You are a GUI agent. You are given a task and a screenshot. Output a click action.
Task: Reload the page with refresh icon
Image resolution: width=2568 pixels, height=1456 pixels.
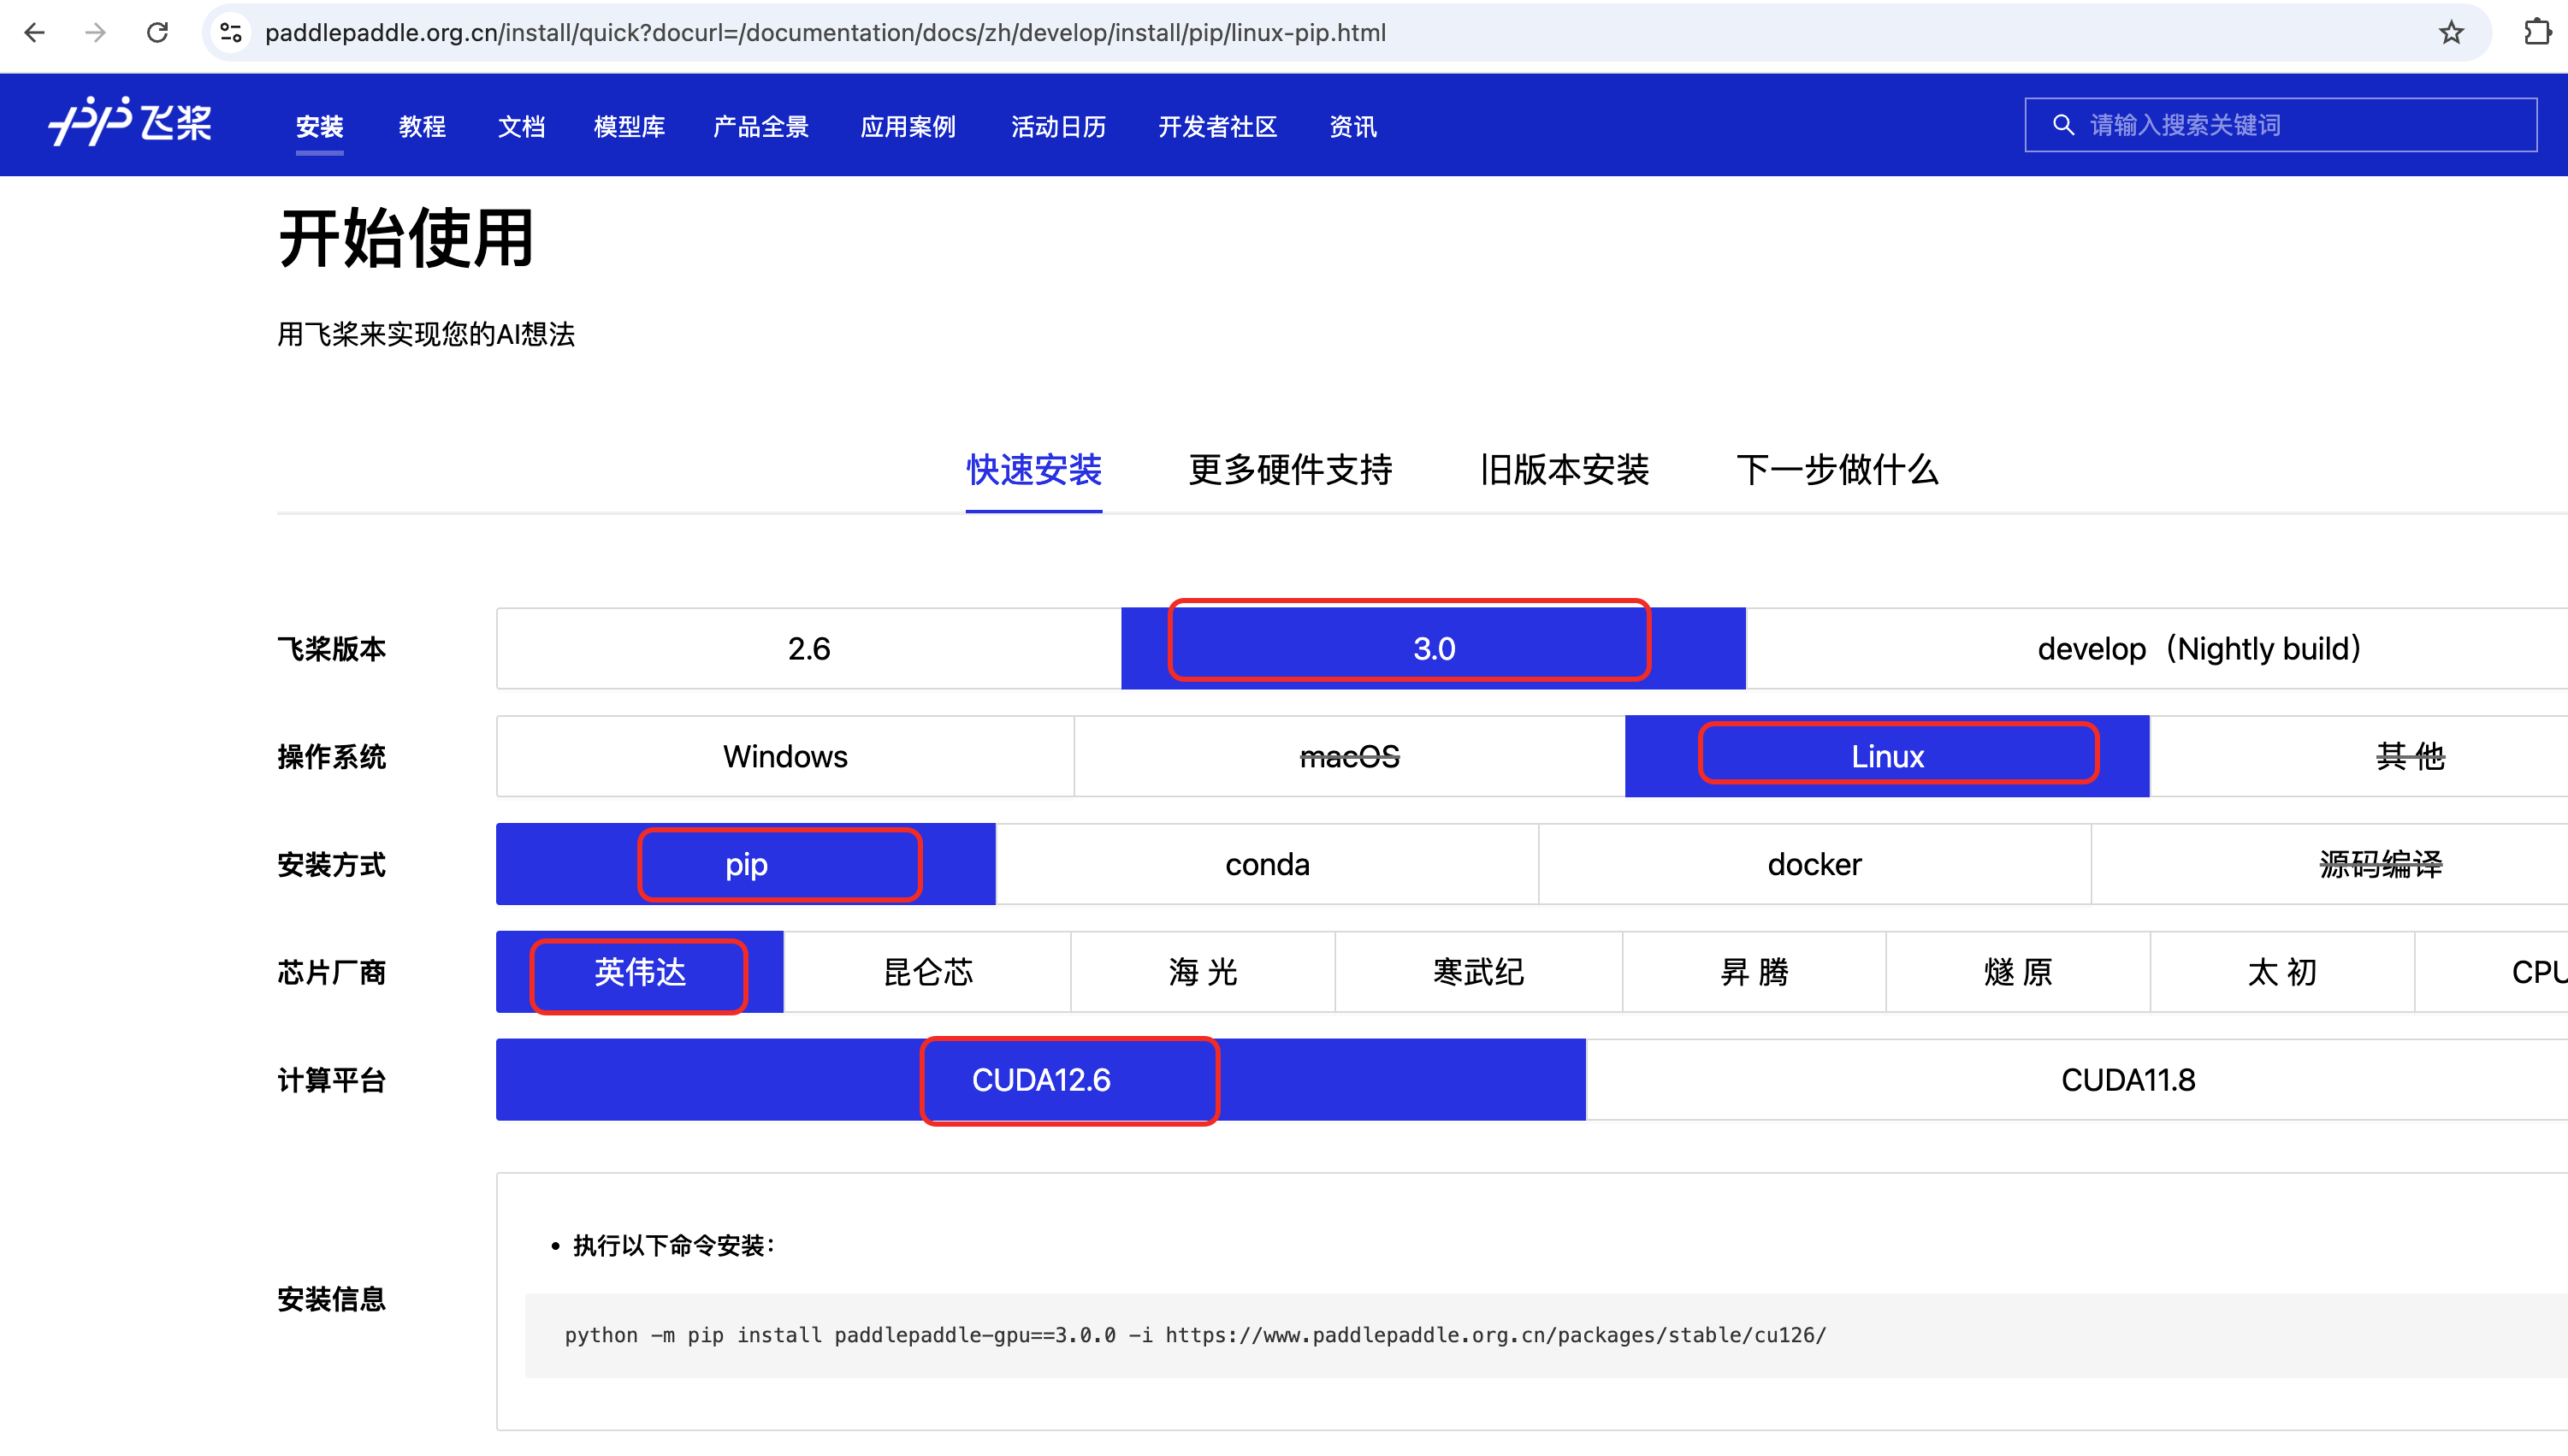(157, 33)
